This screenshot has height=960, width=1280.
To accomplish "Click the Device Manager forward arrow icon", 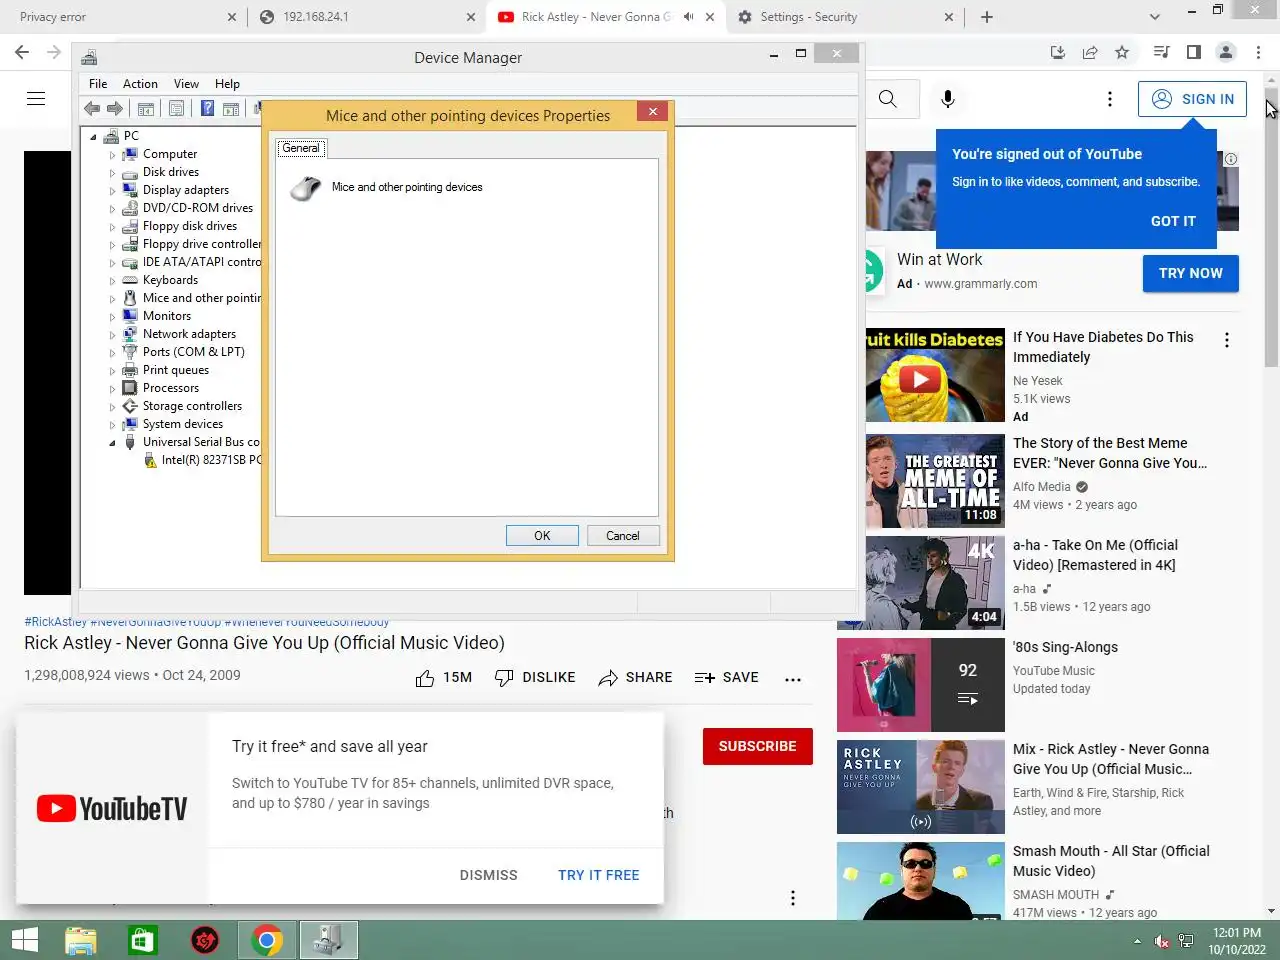I will pos(115,109).
